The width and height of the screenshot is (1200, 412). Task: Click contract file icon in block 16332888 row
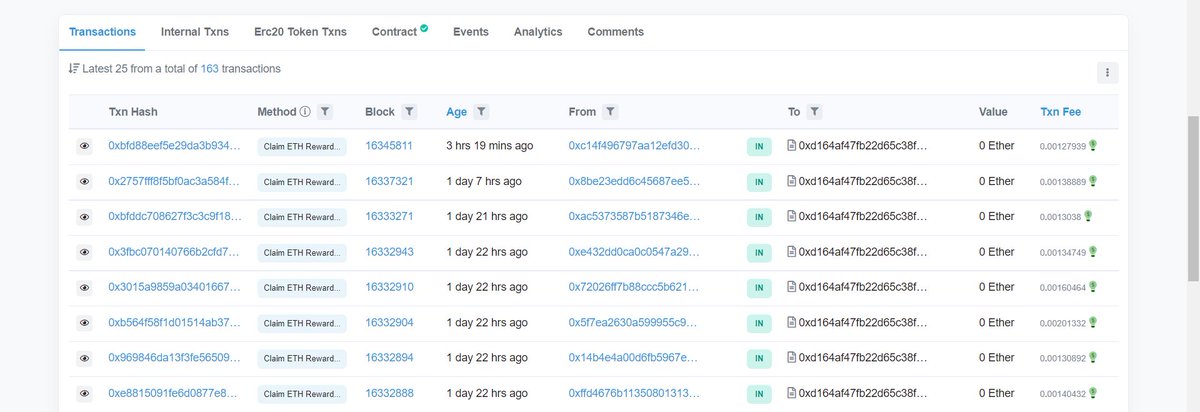click(792, 393)
